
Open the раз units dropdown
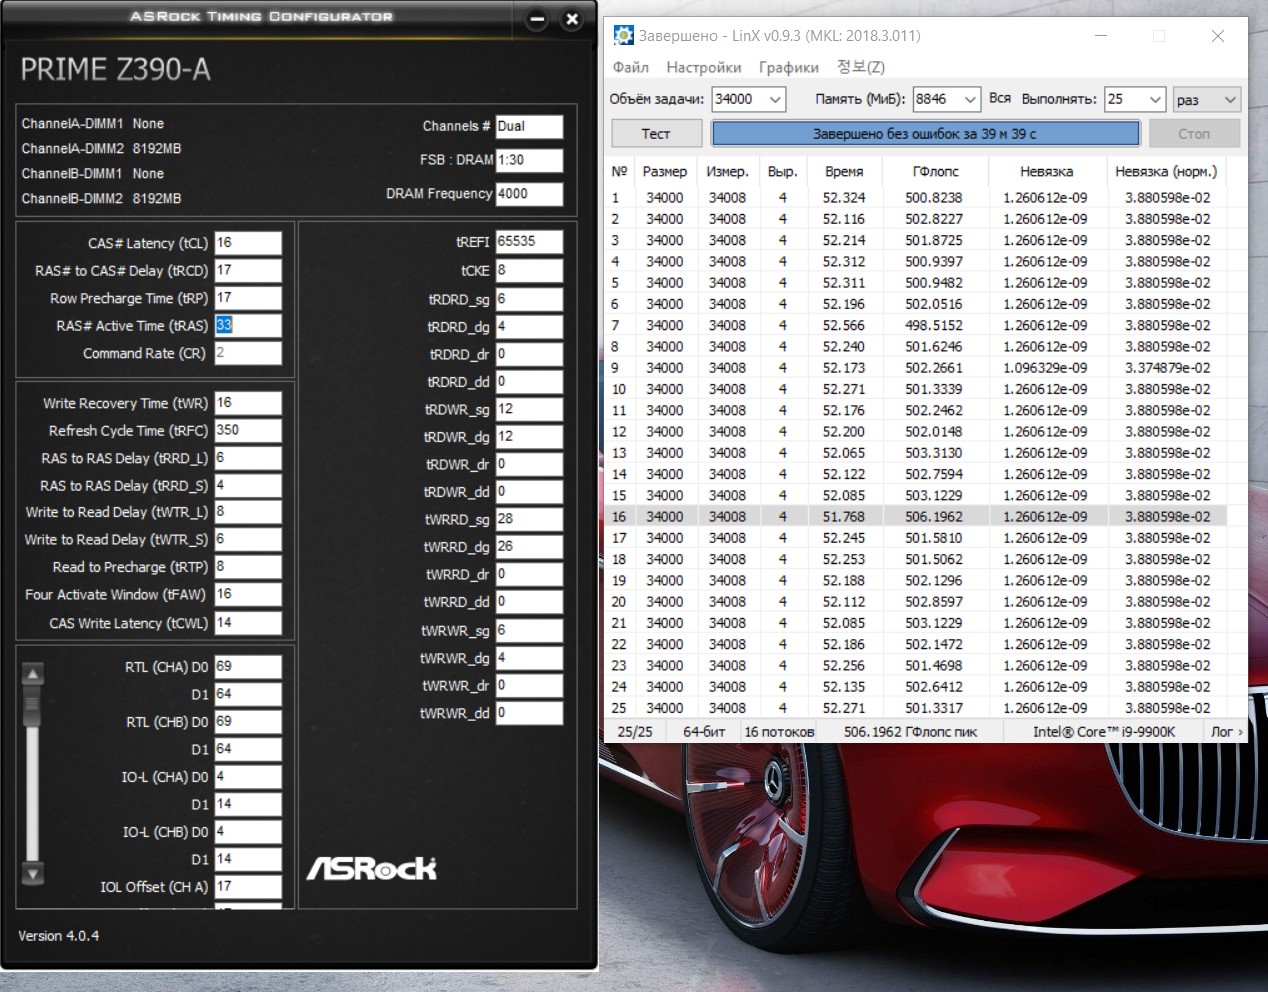[1207, 99]
